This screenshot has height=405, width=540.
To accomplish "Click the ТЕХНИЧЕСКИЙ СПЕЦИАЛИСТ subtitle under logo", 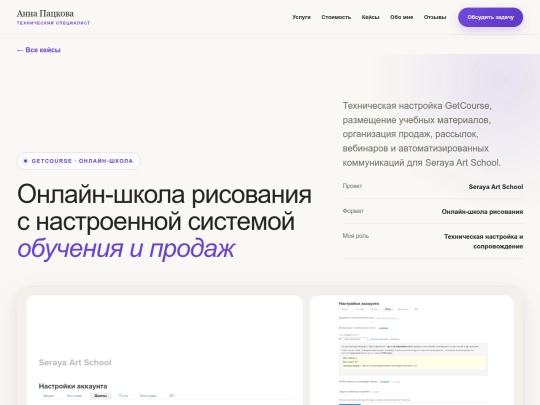I will coord(53,23).
